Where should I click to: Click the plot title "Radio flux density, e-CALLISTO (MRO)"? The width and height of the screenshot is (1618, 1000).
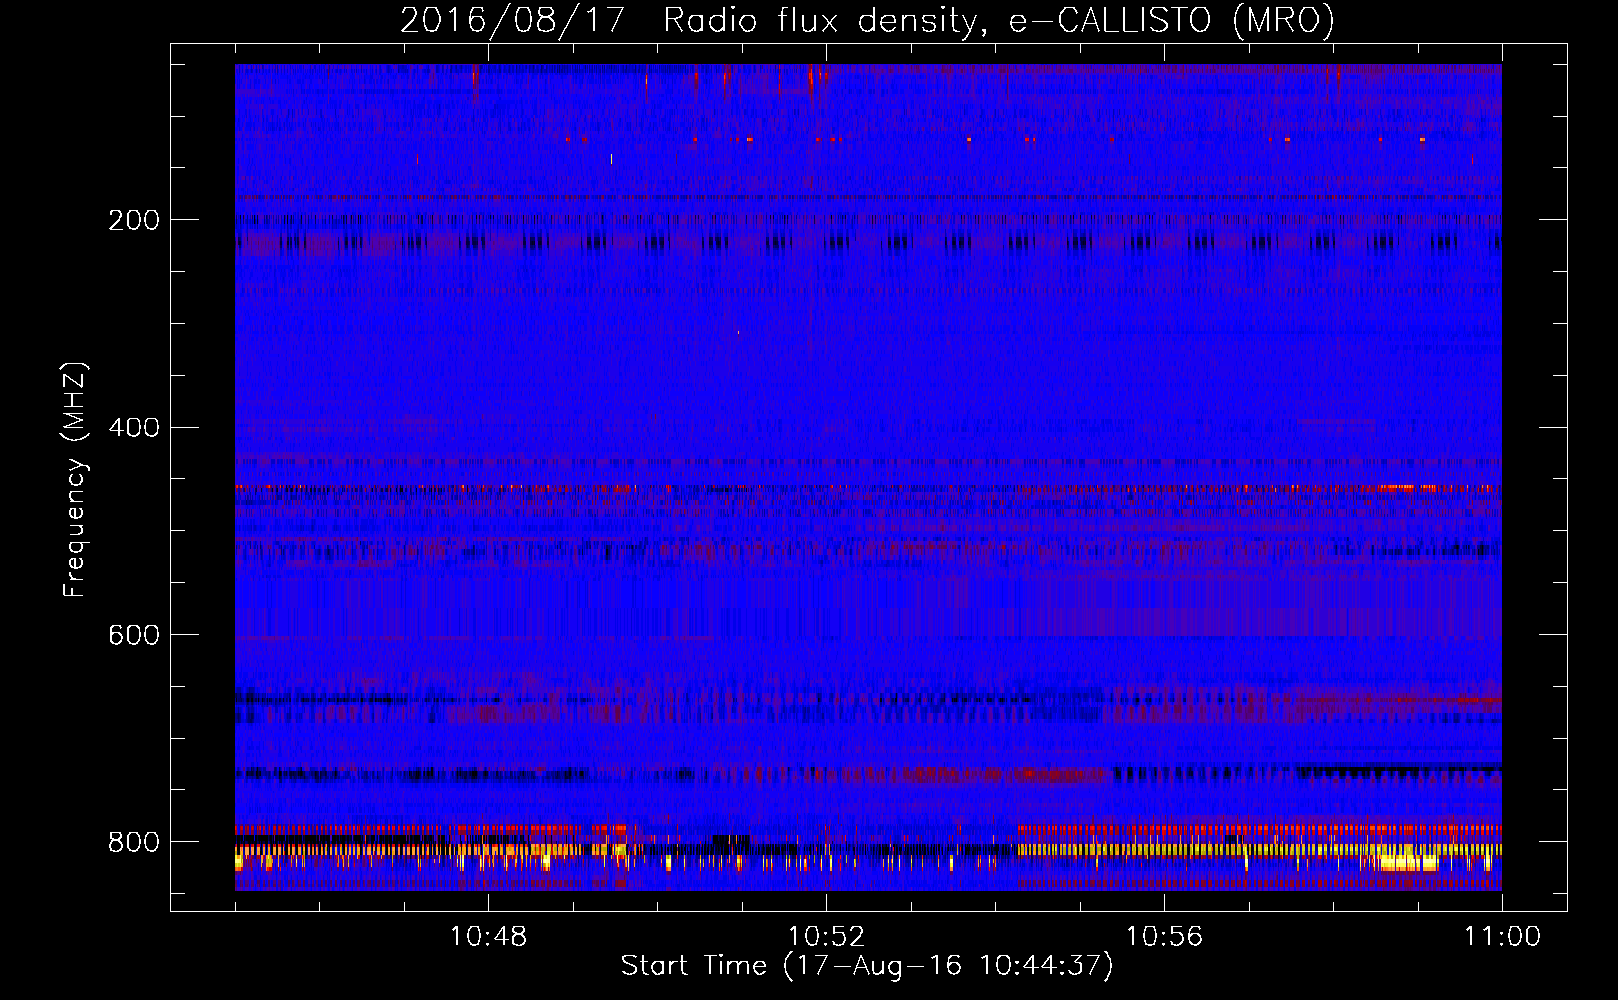[998, 21]
